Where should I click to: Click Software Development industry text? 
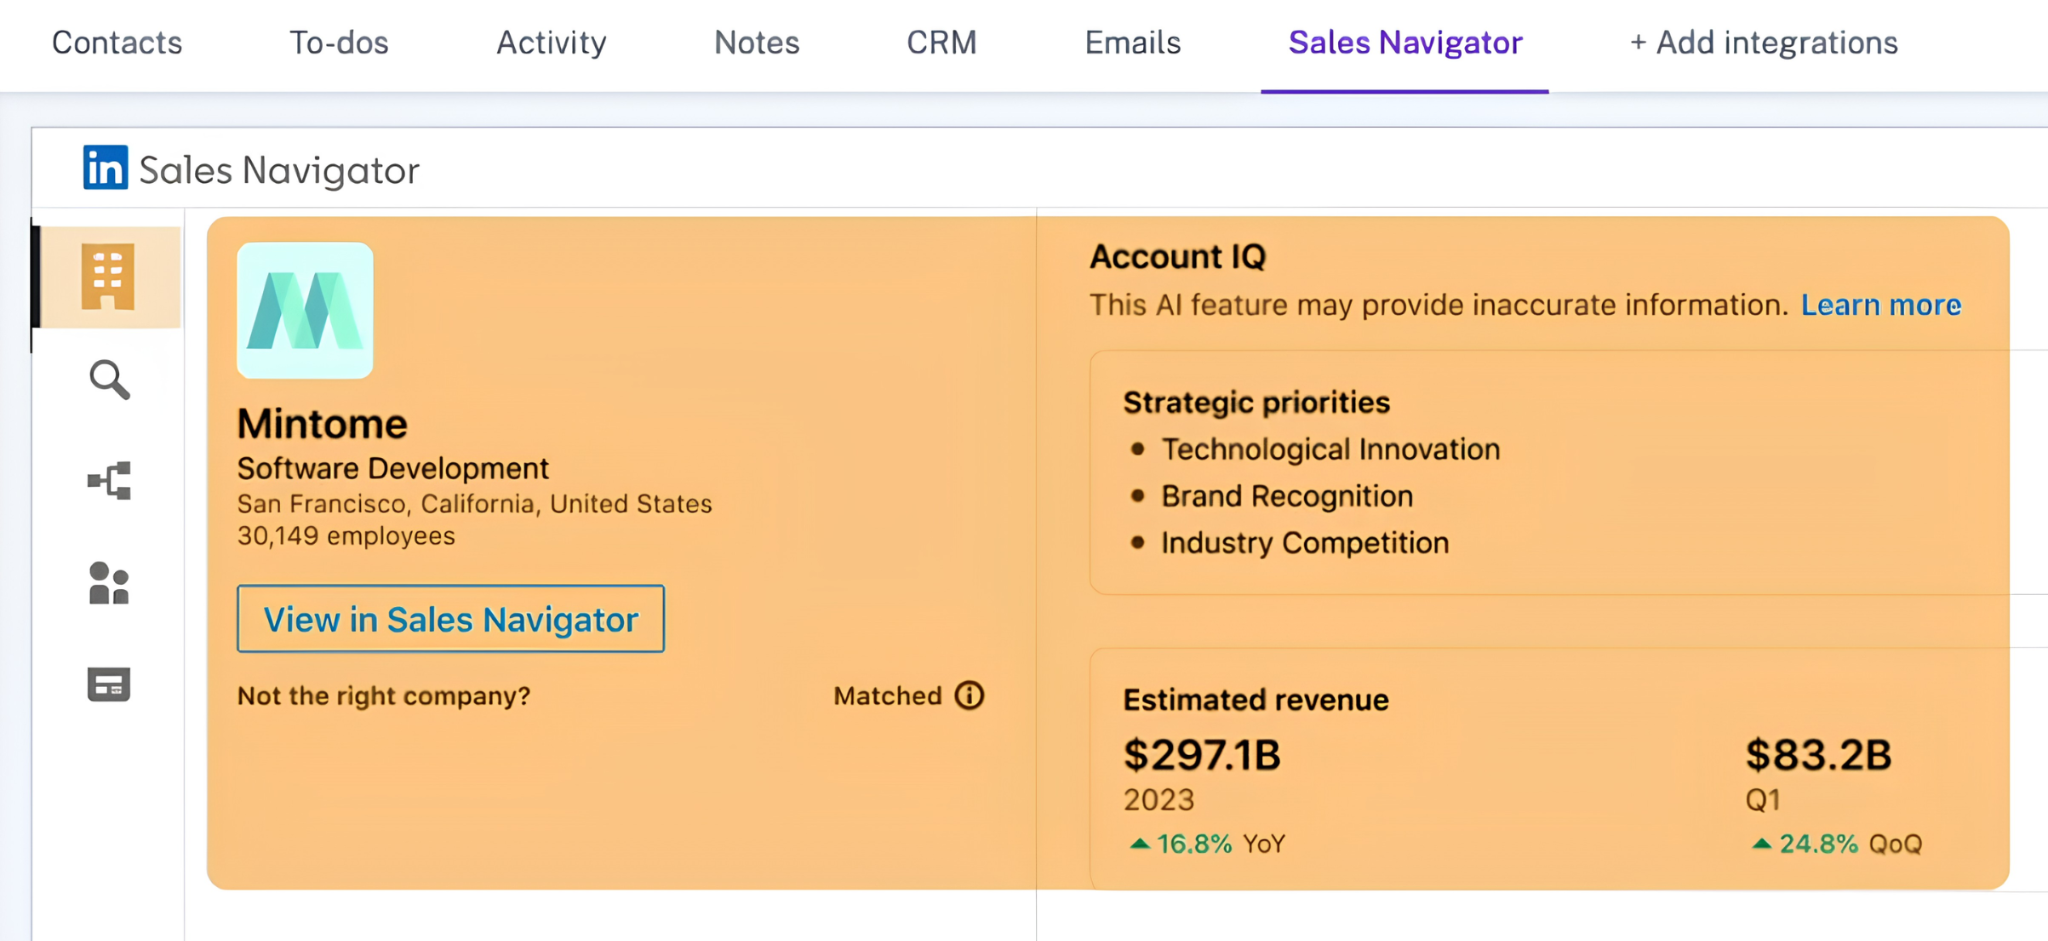[393, 469]
